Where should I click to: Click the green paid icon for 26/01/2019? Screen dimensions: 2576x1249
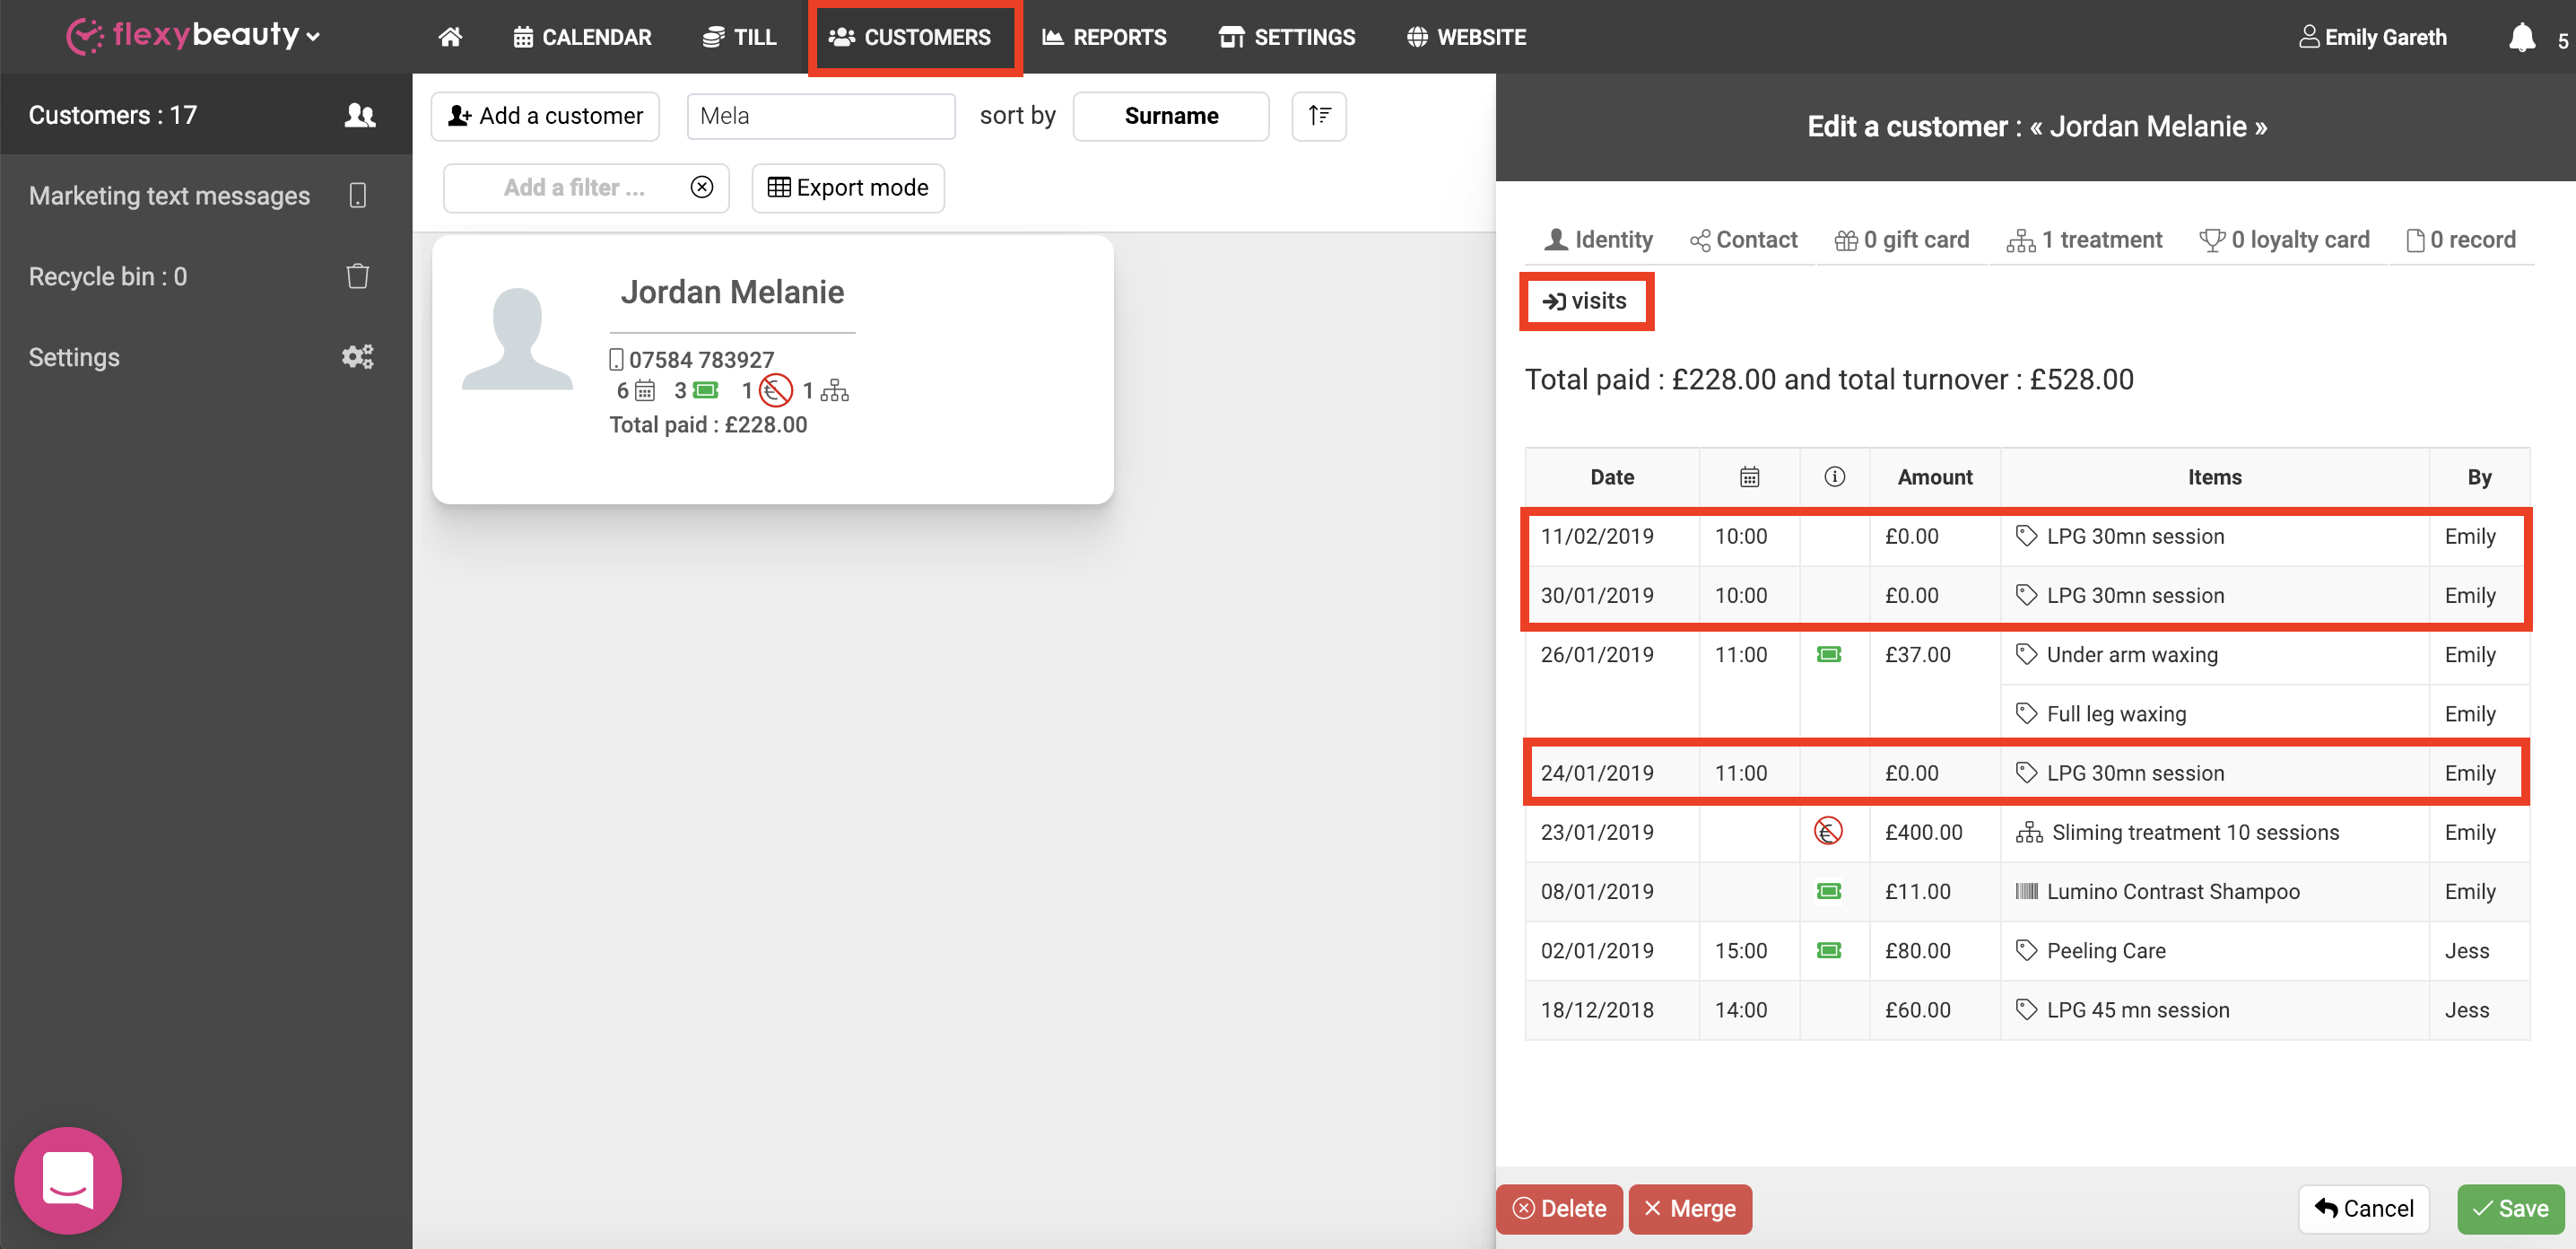click(1829, 654)
